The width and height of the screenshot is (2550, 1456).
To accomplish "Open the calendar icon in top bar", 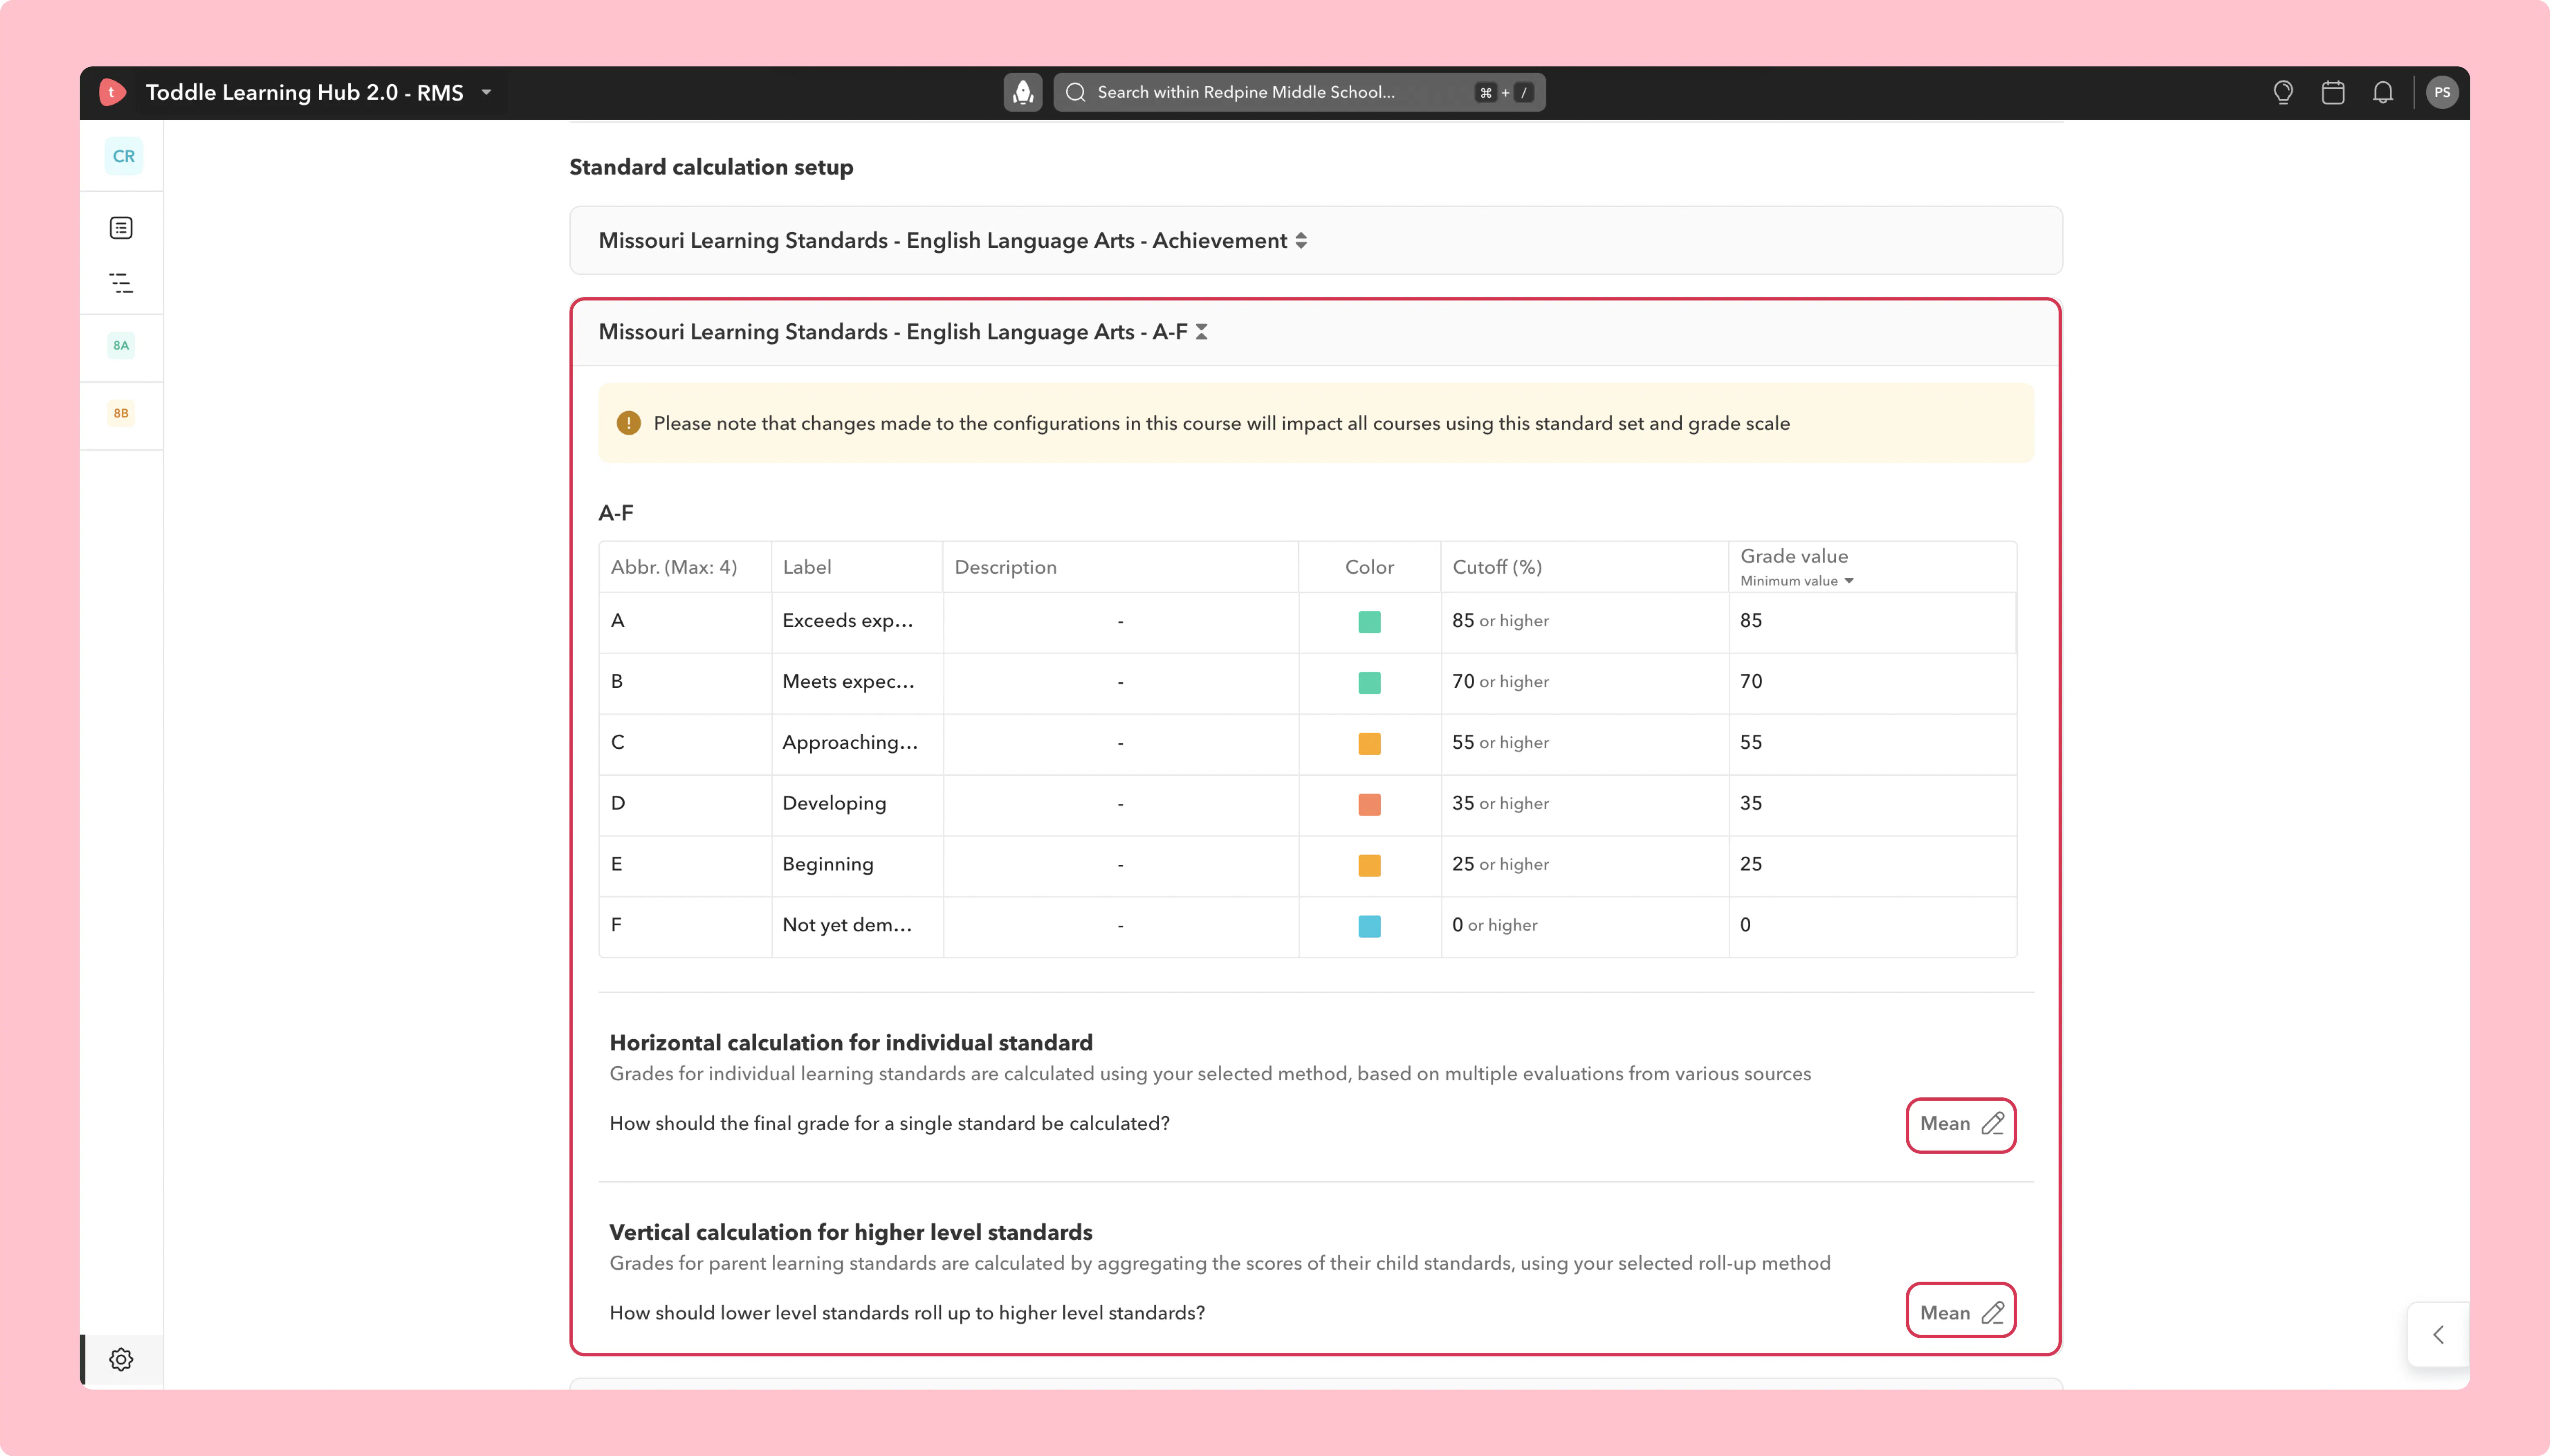I will coord(2332,92).
